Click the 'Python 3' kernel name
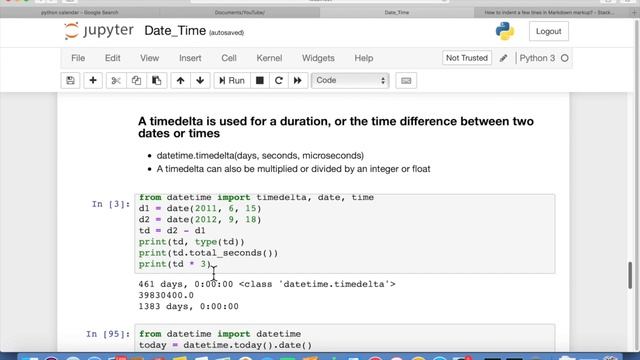The width and height of the screenshot is (640, 360). 537,58
